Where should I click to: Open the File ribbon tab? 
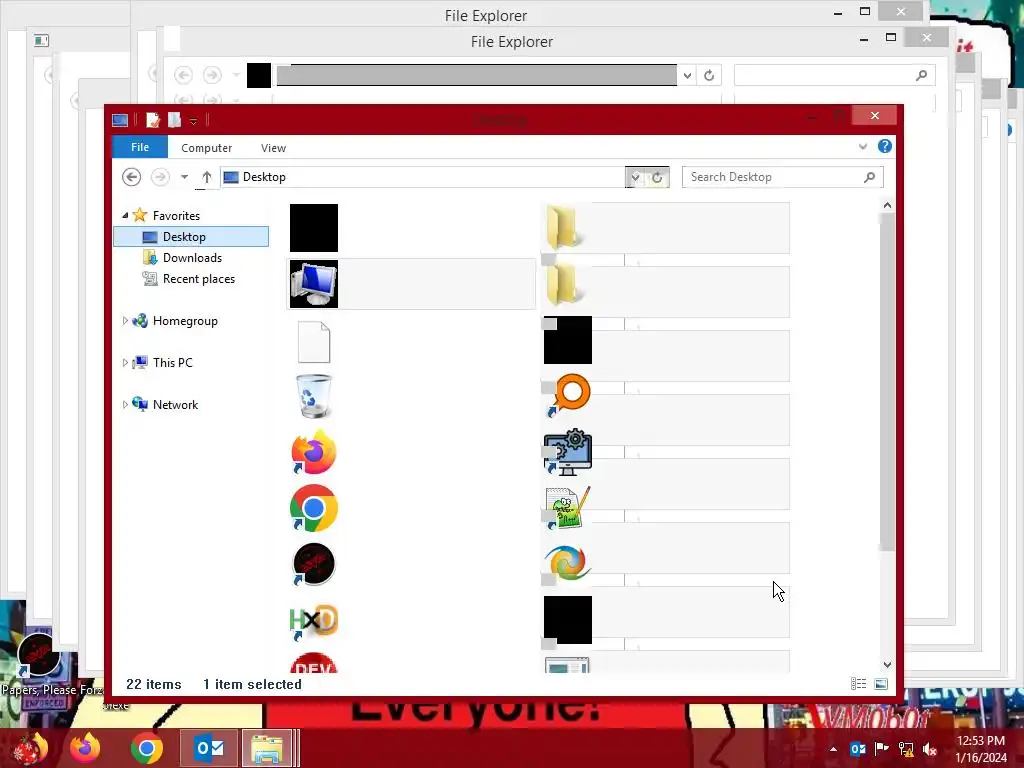tap(140, 148)
